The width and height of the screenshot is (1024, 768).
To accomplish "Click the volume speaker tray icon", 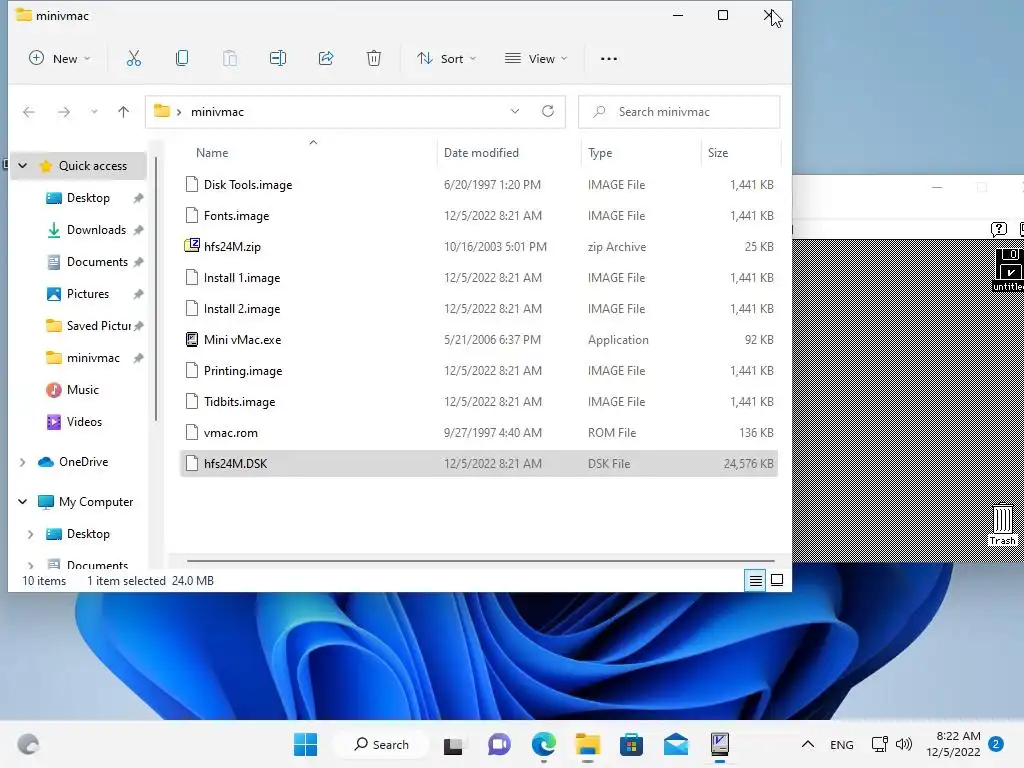I will click(904, 744).
